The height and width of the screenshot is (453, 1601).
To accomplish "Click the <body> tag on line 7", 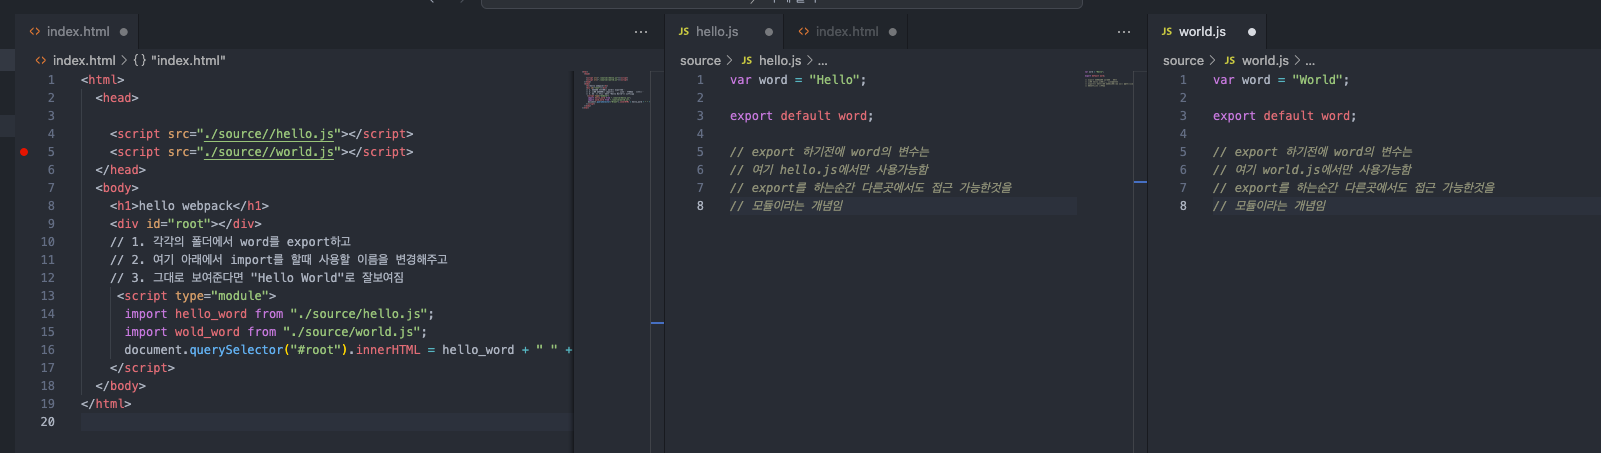I will tap(117, 188).
